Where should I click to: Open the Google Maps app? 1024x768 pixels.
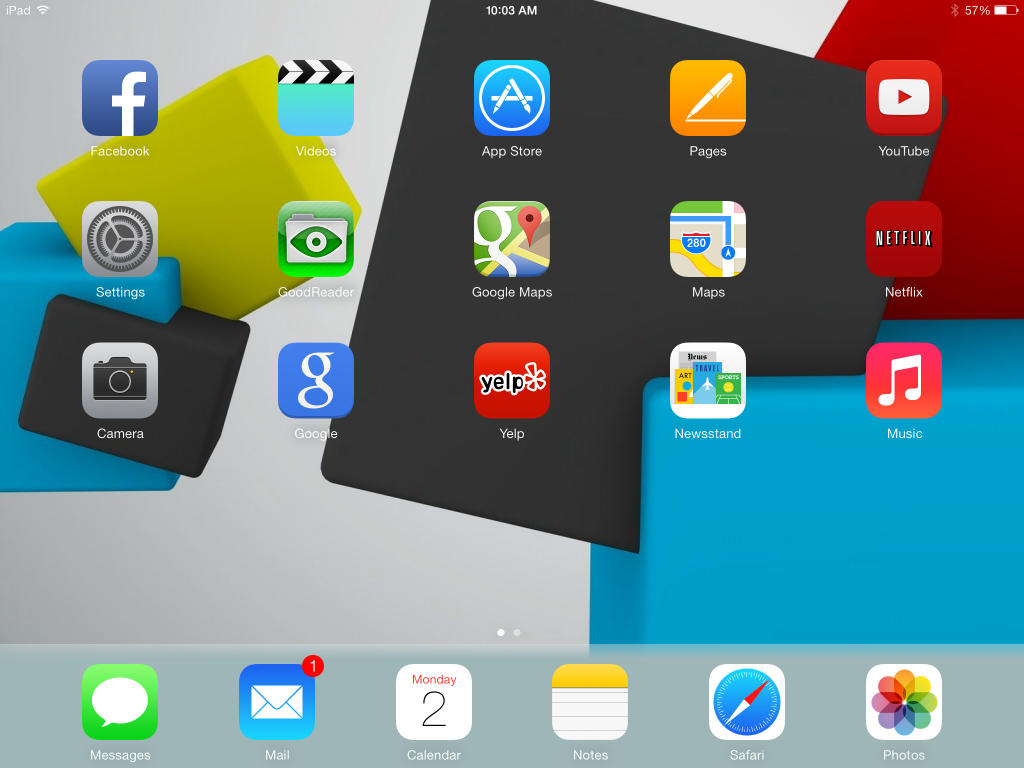[512, 239]
